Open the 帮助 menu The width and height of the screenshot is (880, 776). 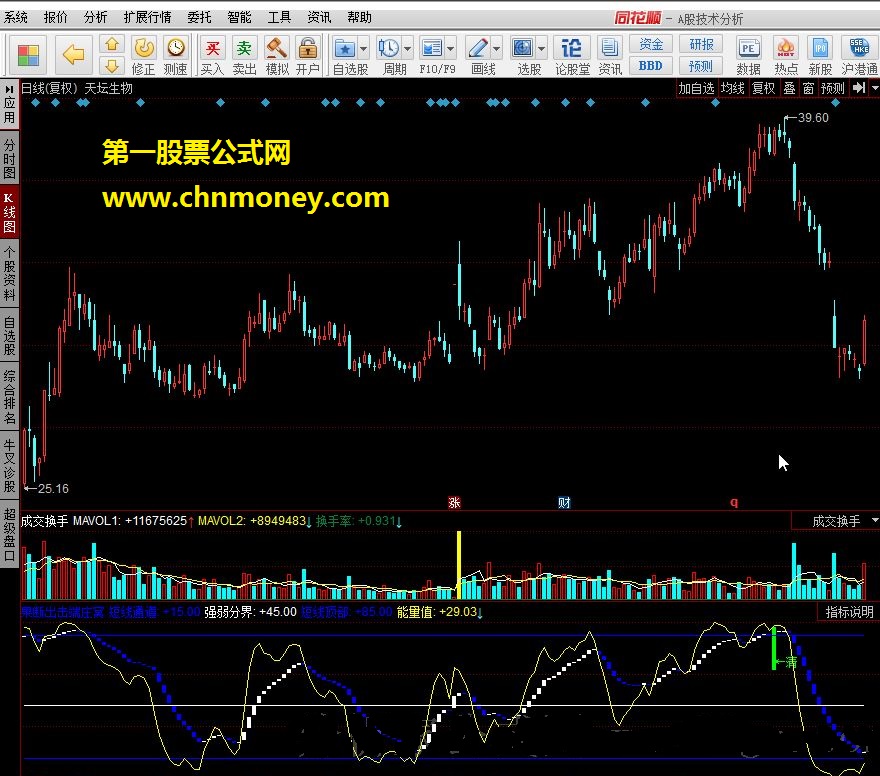tap(359, 17)
